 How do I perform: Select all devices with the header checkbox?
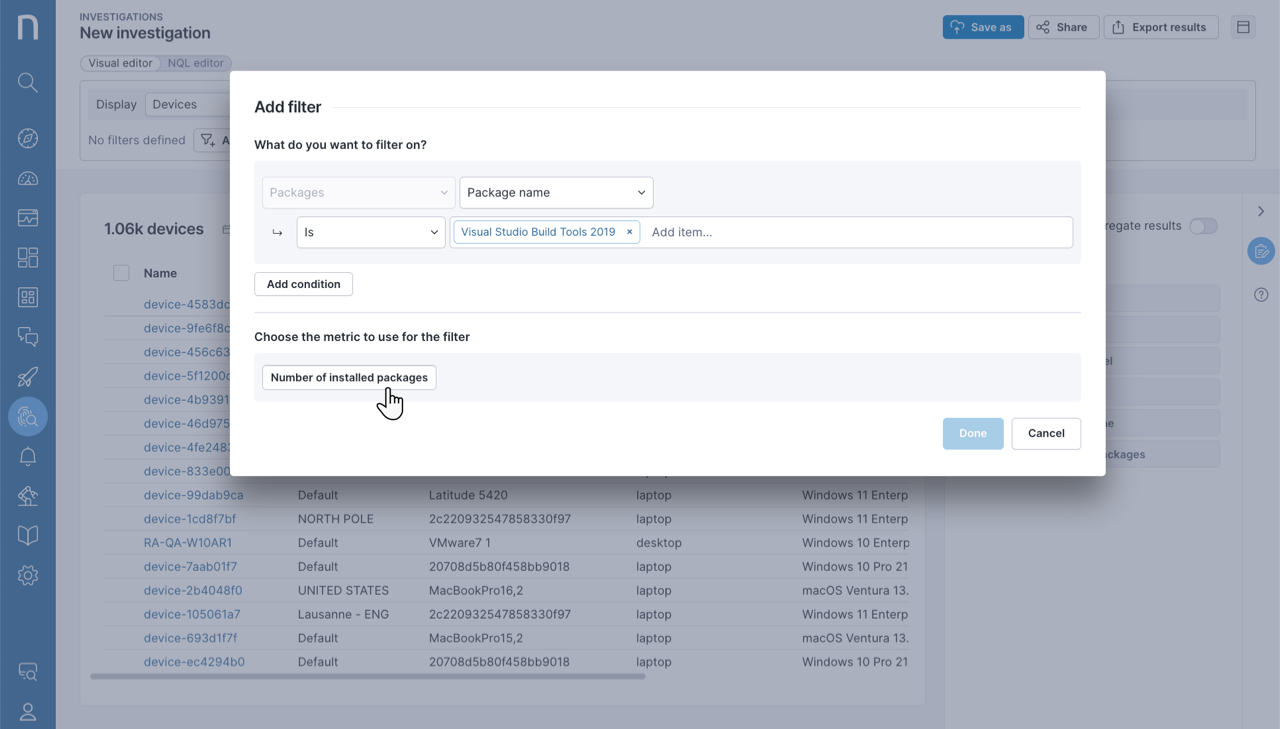coord(120,272)
